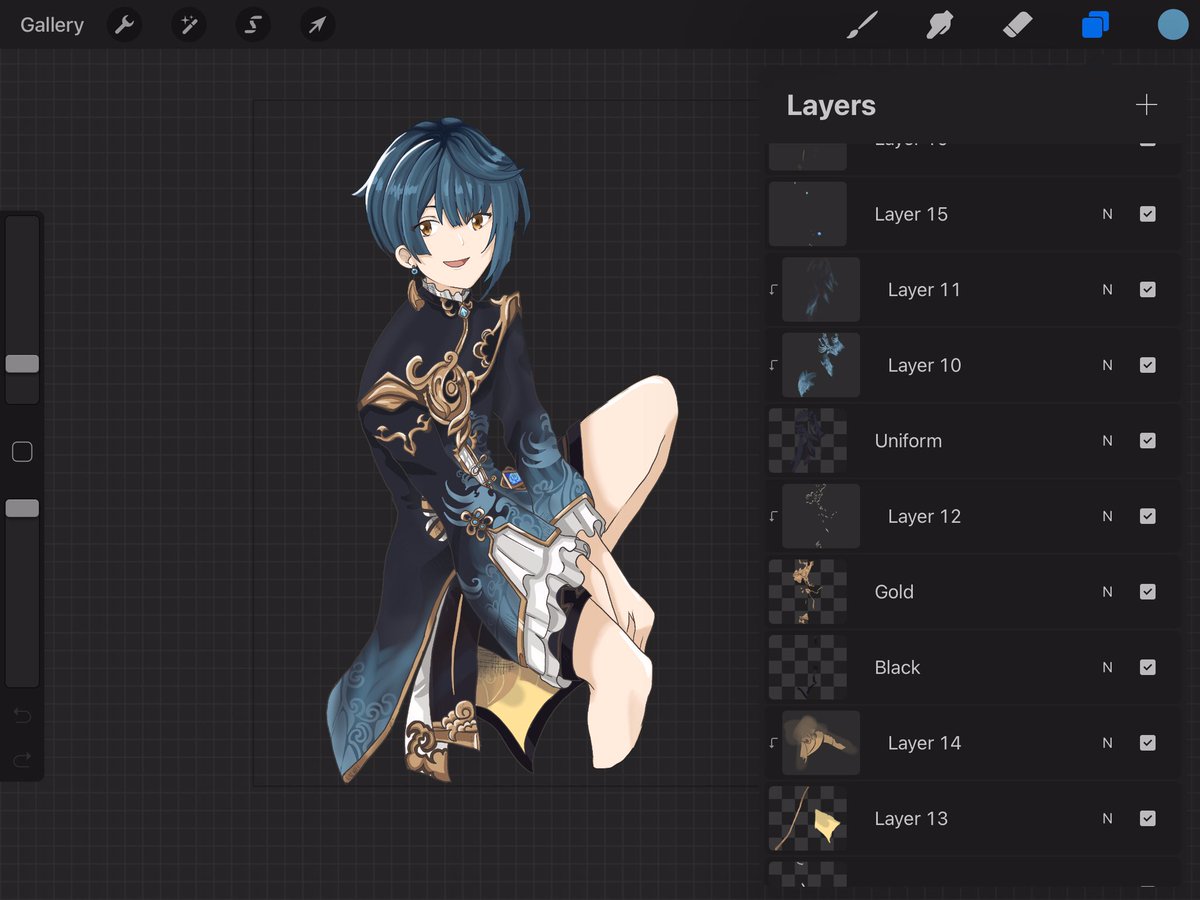Click the 'Layer 12' name text

(x=924, y=516)
